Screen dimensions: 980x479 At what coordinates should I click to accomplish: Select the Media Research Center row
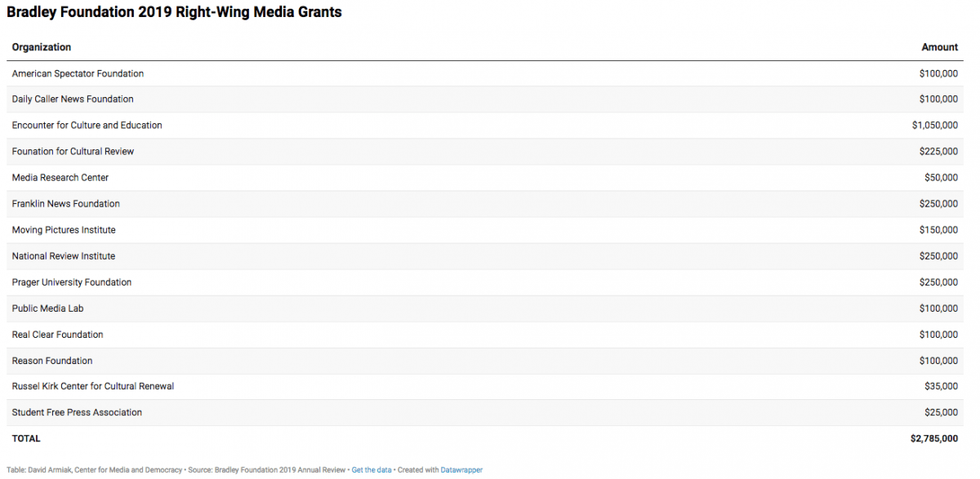[x=60, y=178]
